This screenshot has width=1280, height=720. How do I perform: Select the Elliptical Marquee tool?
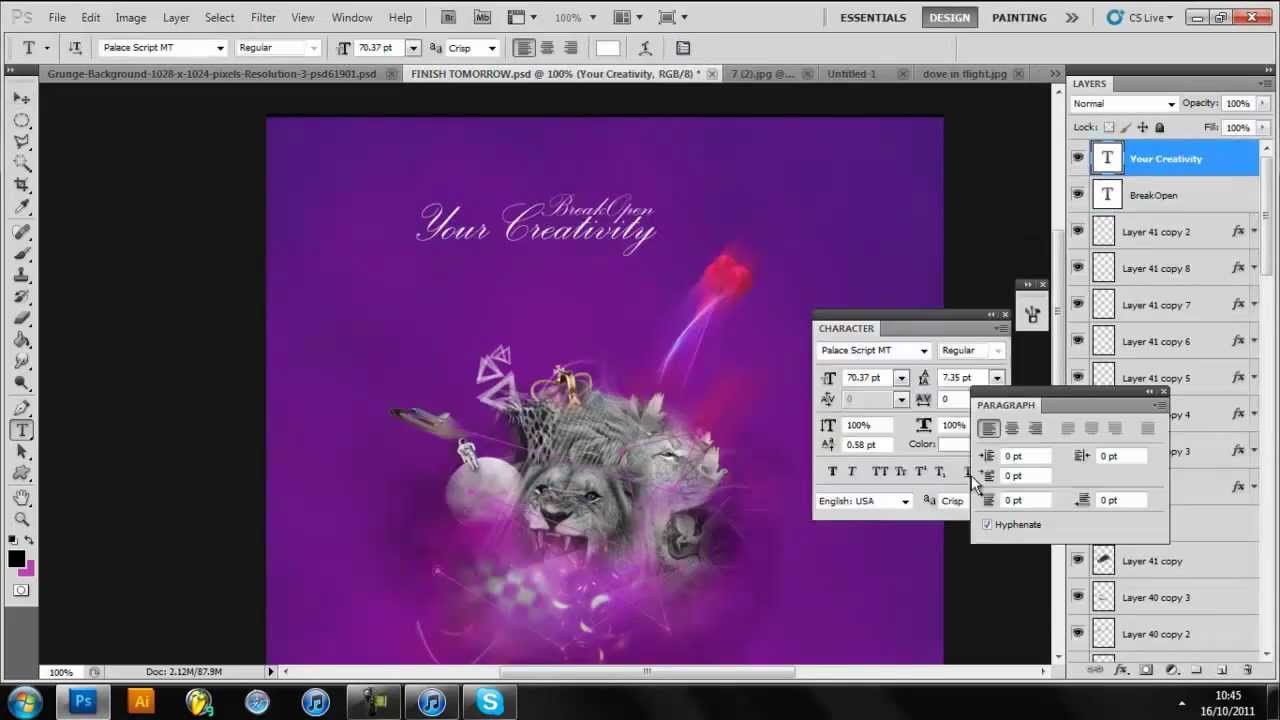pyautogui.click(x=21, y=120)
